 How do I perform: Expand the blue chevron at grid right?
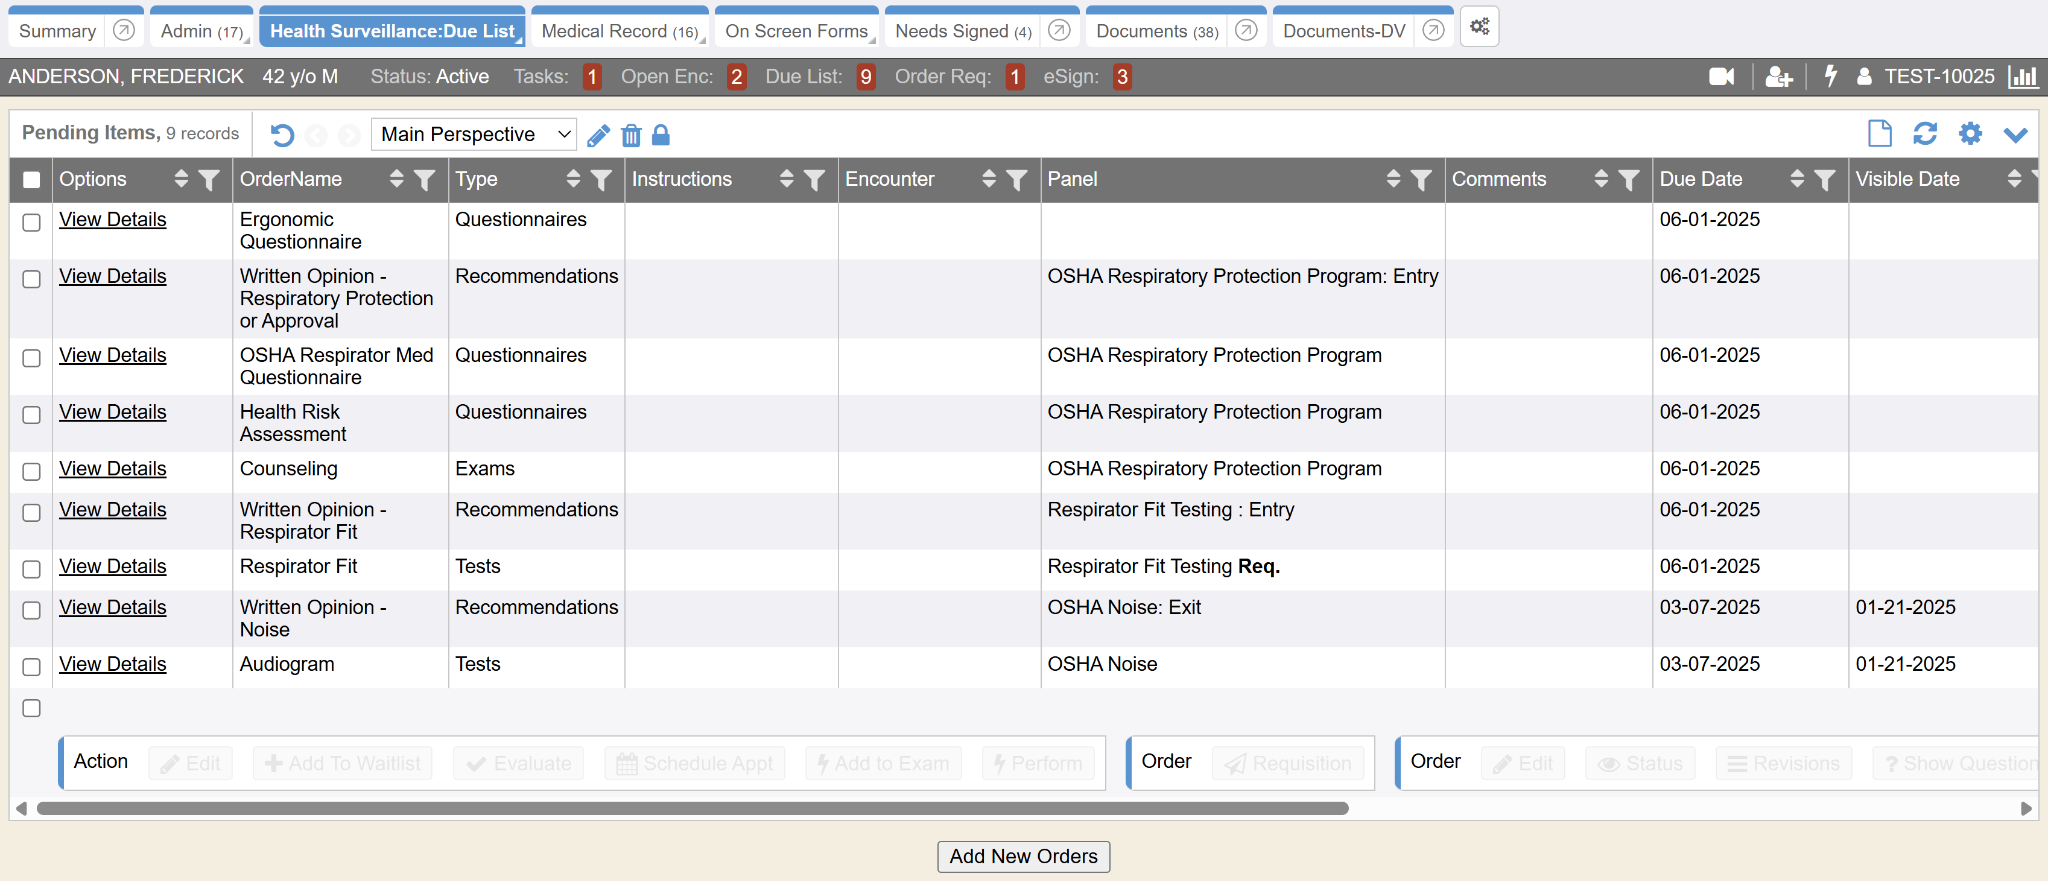click(2015, 135)
